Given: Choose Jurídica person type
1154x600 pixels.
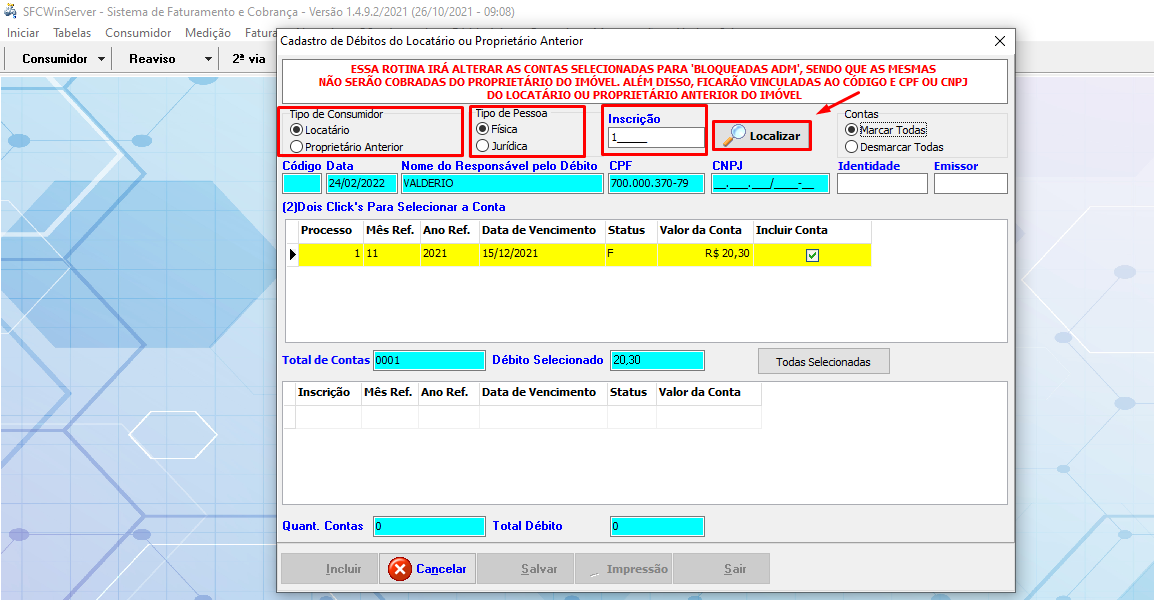Looking at the screenshot, I should pyautogui.click(x=484, y=146).
